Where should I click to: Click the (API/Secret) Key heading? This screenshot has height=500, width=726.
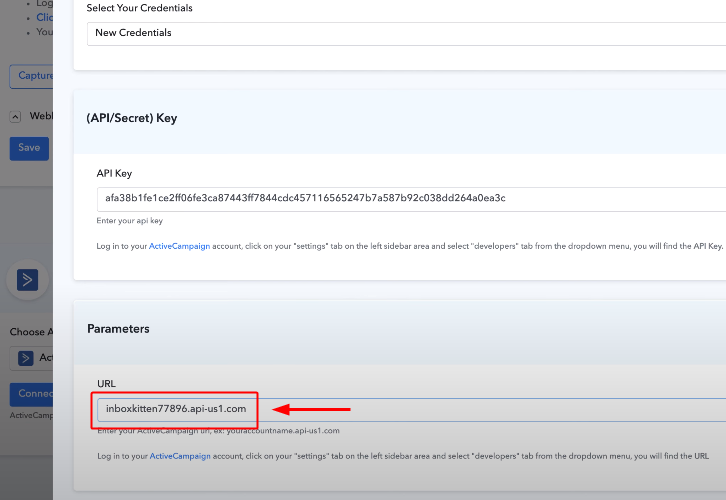[131, 118]
